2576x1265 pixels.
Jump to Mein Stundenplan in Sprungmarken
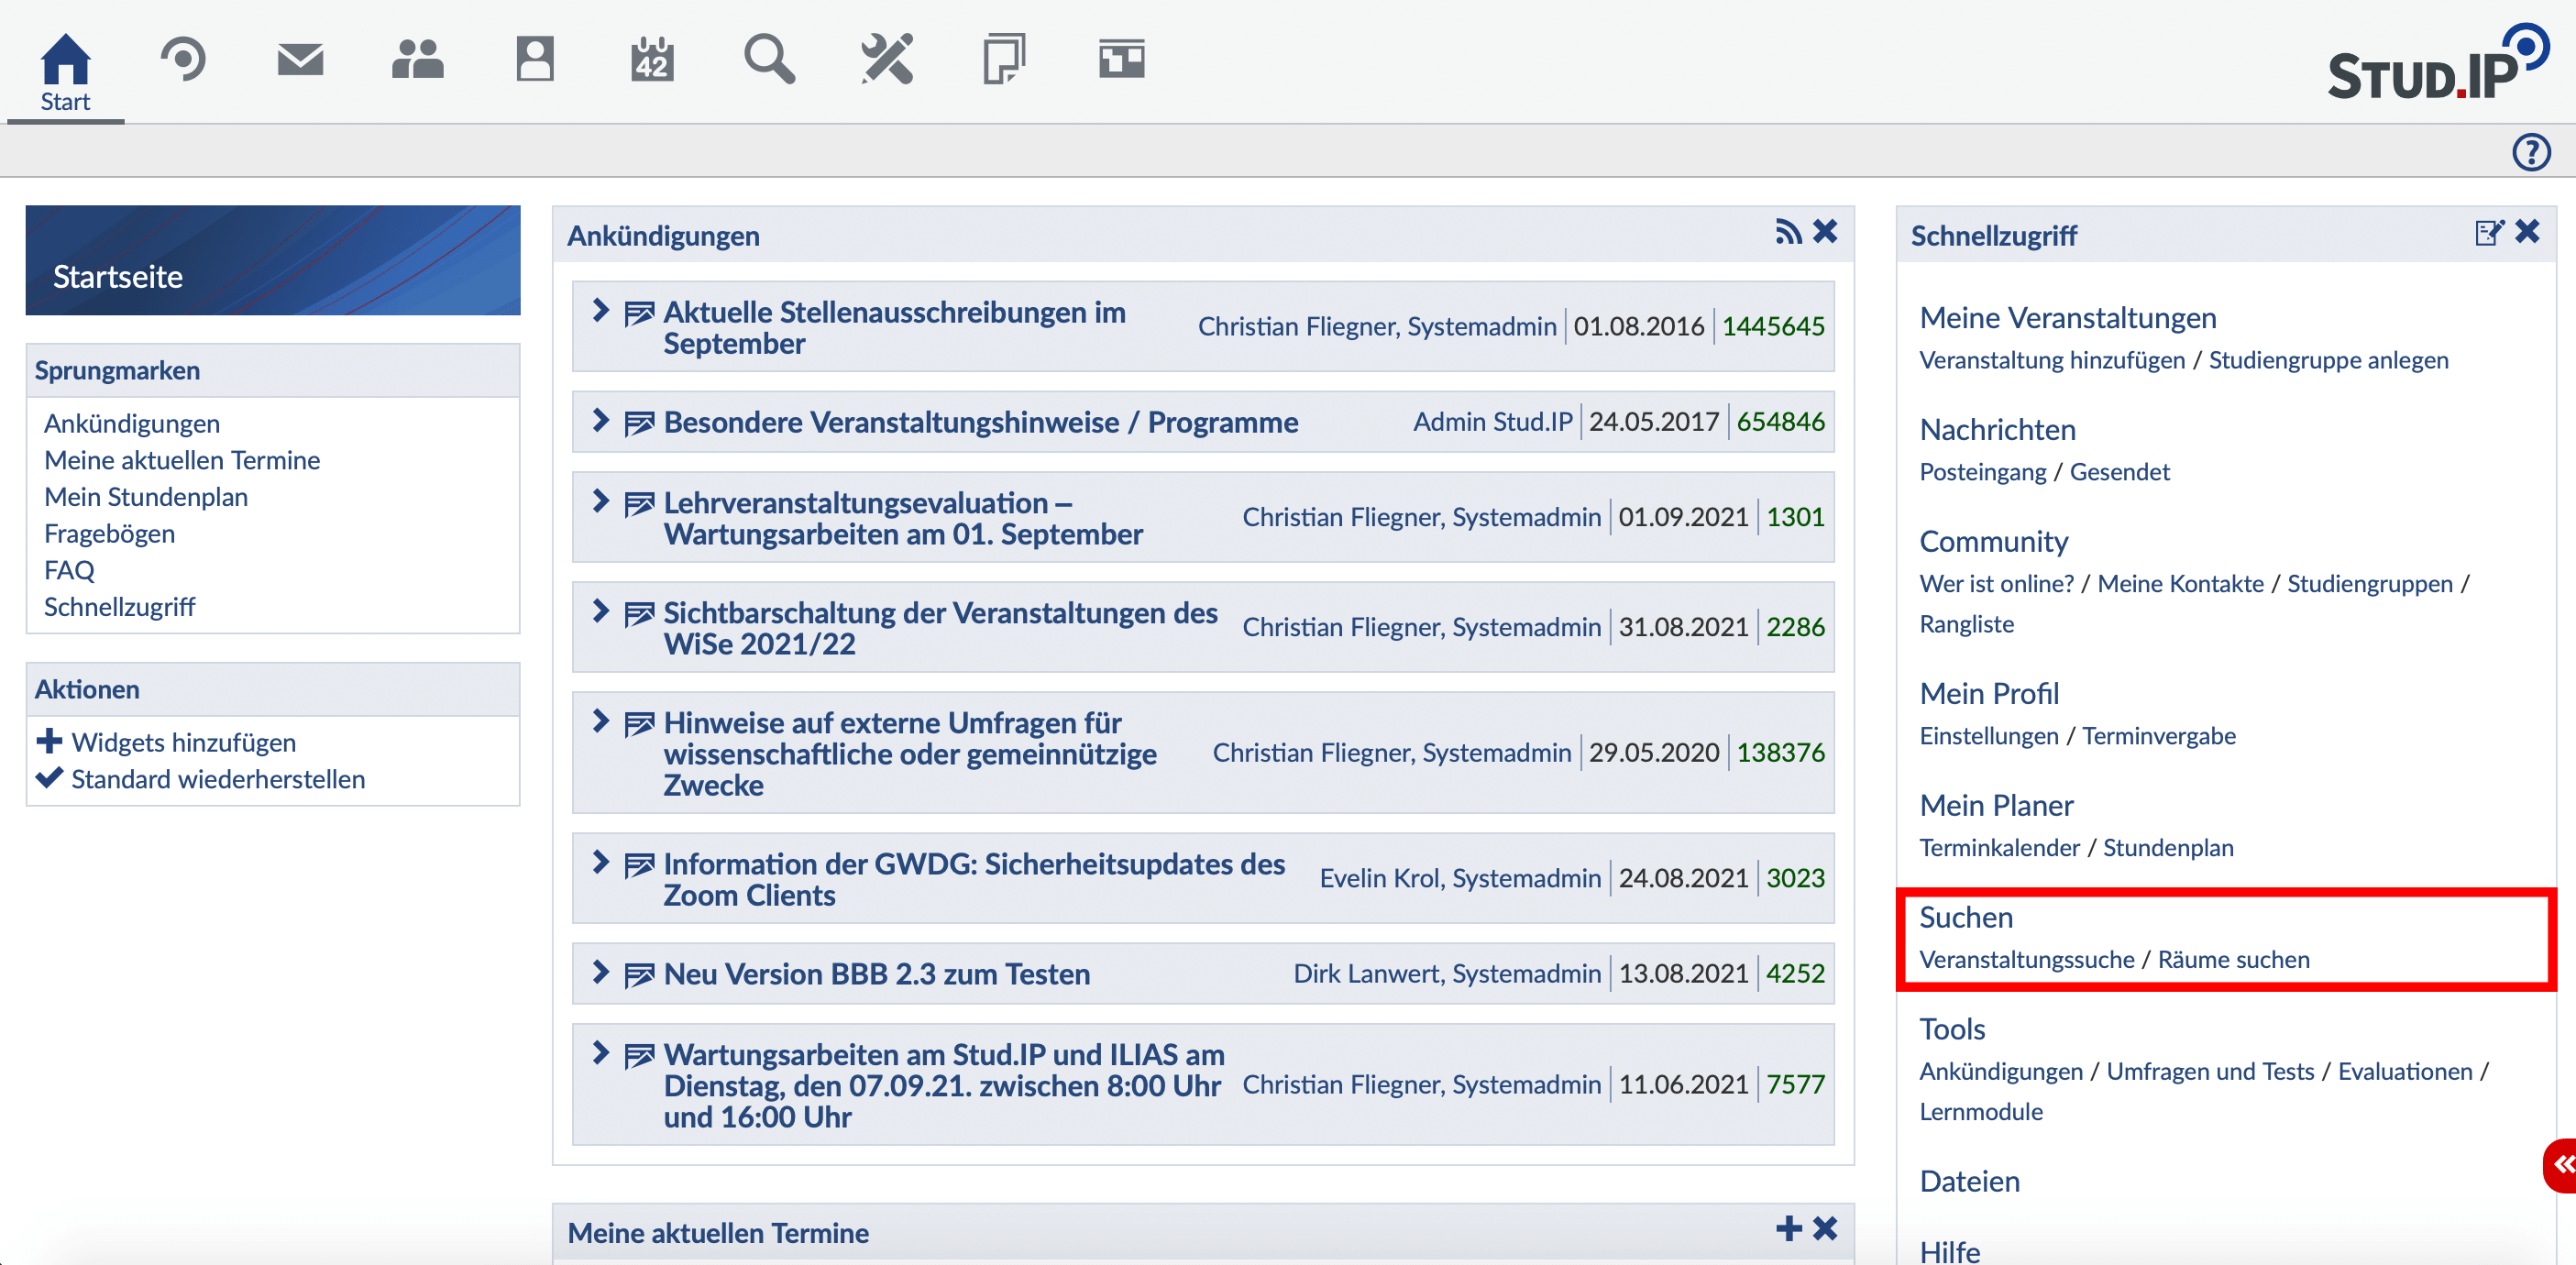(146, 497)
